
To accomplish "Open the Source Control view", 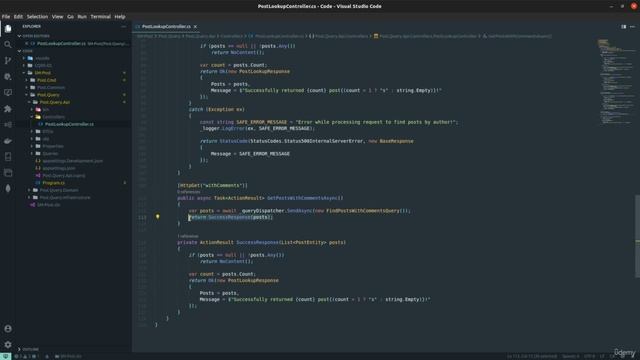I will pyautogui.click(x=8, y=60).
